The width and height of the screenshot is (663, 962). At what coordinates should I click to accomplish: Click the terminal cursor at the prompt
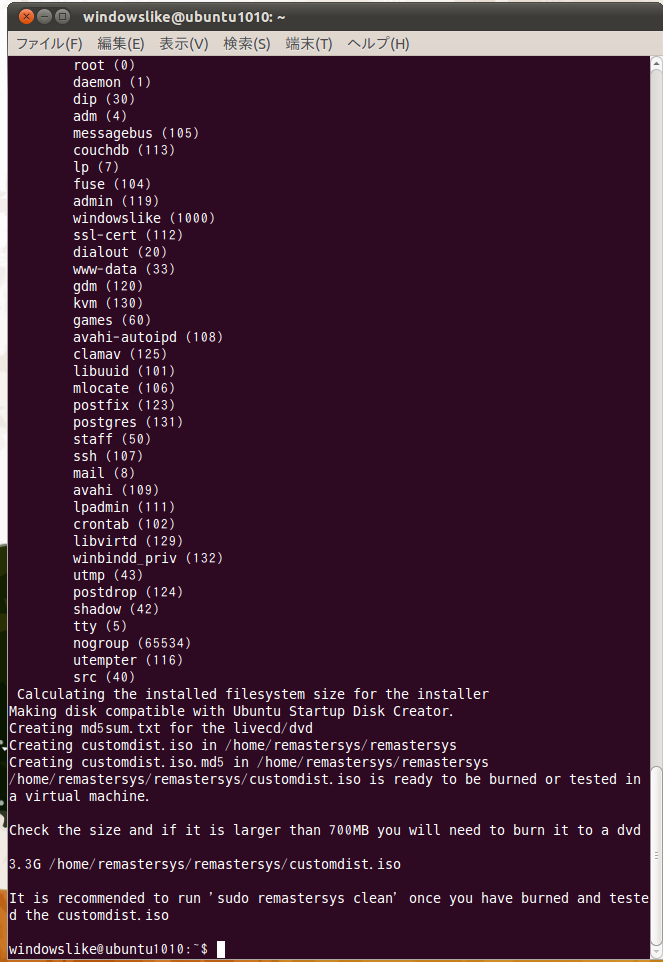(x=221, y=949)
